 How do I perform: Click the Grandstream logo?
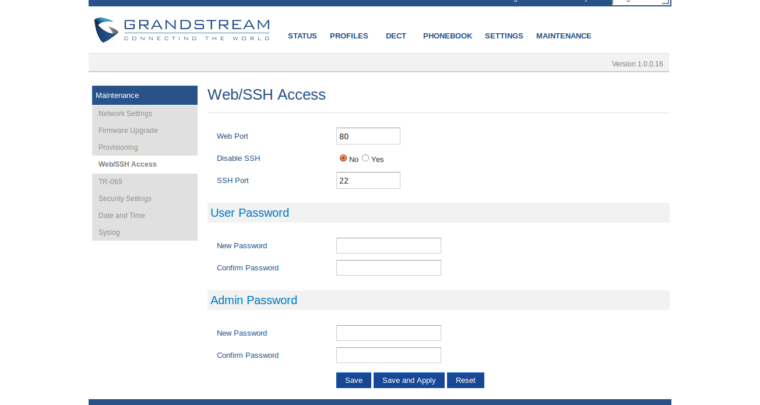tap(181, 29)
